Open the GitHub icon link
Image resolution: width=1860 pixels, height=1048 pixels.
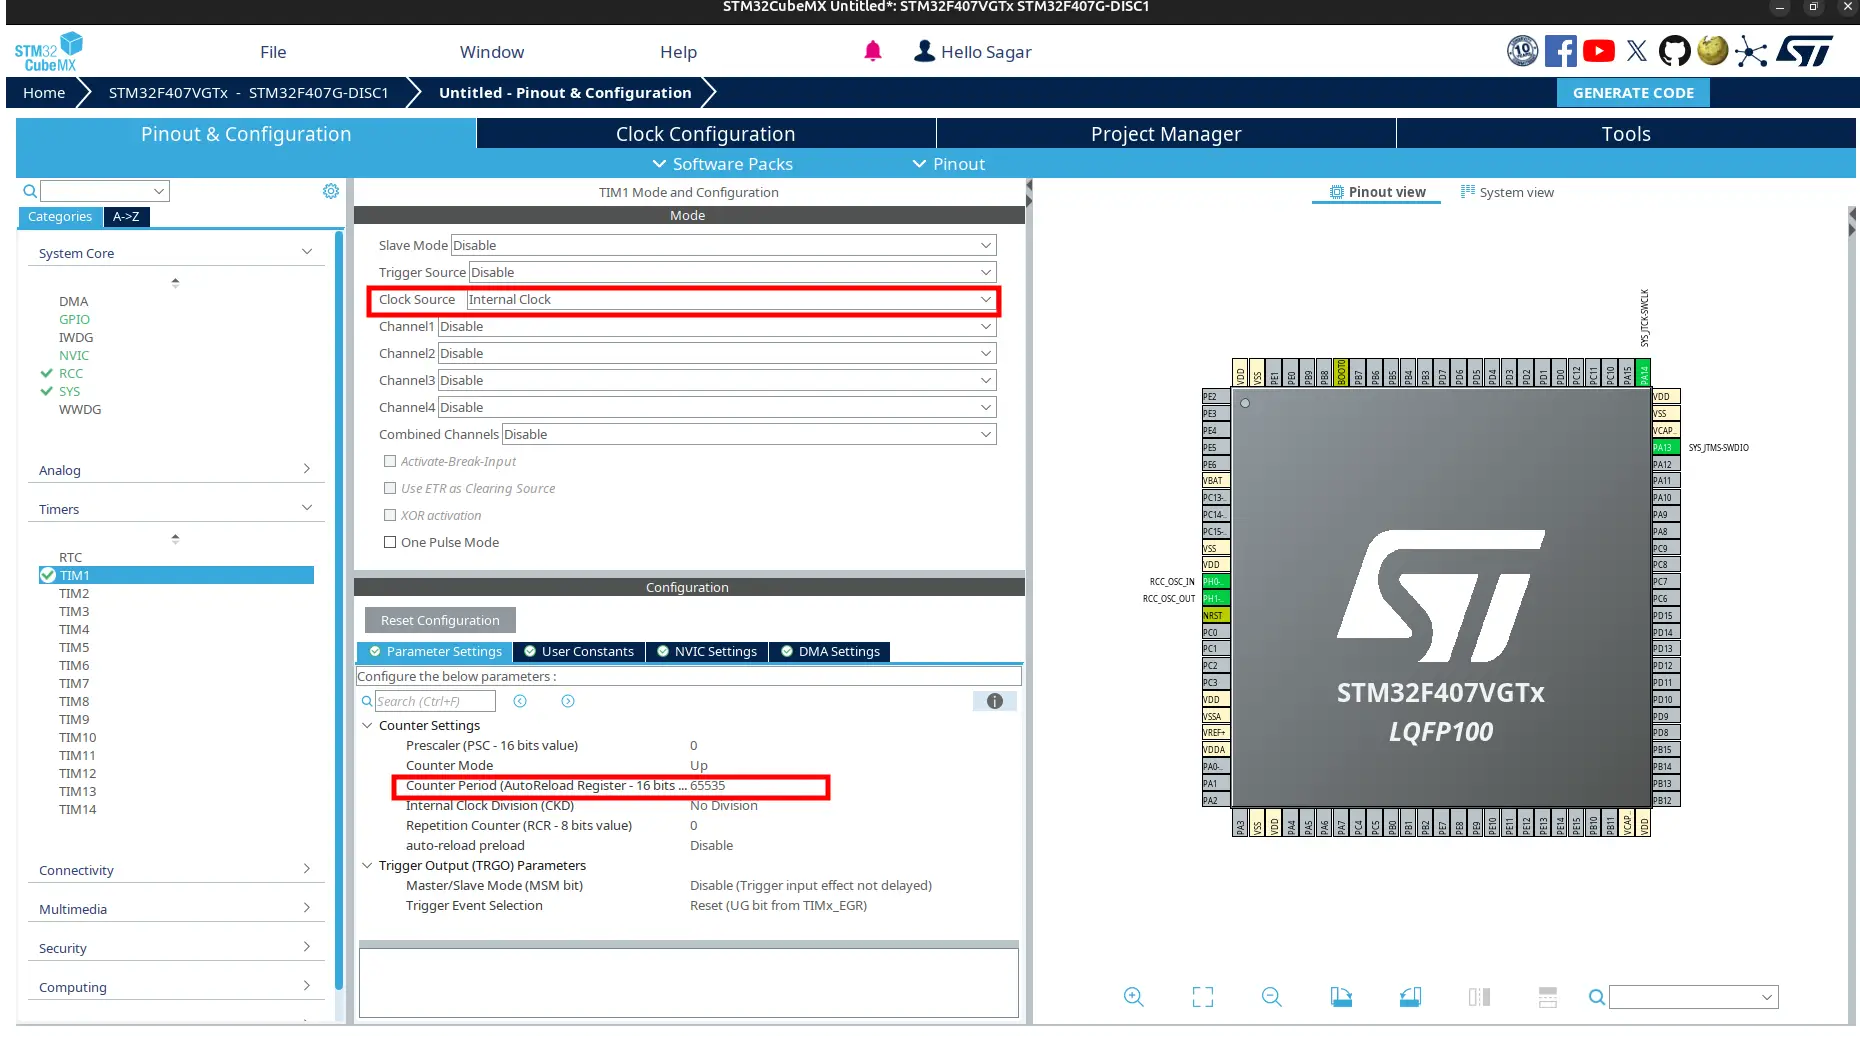click(1674, 51)
